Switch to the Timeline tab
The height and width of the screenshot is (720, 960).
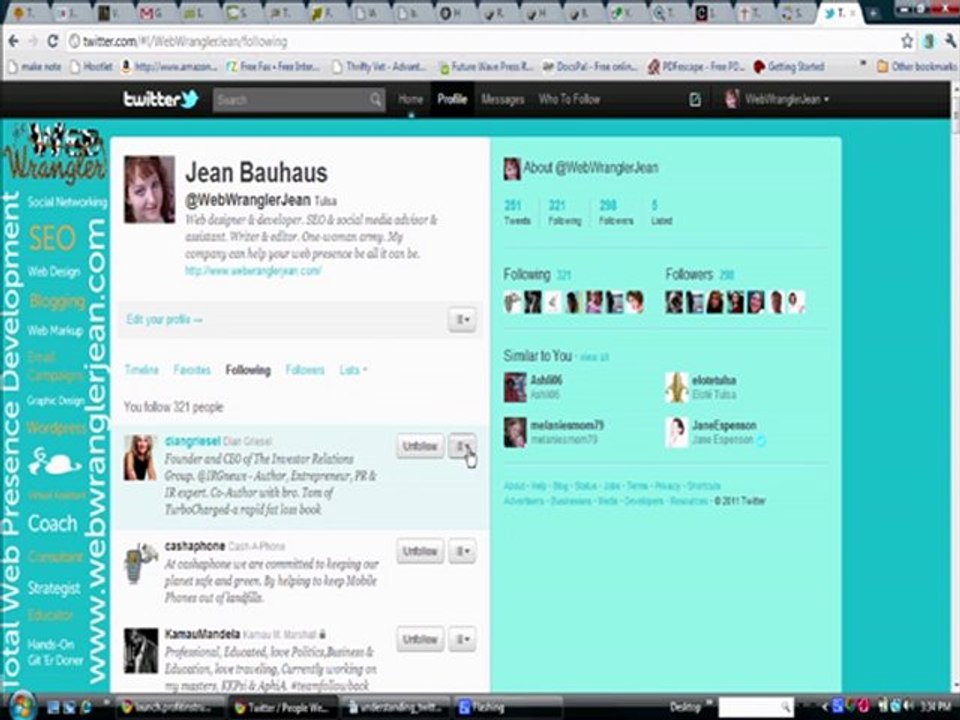[141, 370]
